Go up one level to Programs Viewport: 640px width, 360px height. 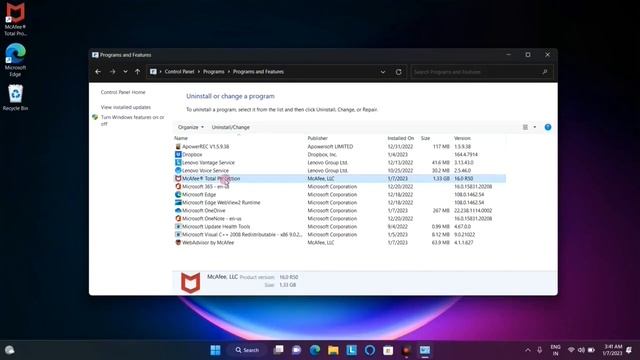click(x=138, y=72)
